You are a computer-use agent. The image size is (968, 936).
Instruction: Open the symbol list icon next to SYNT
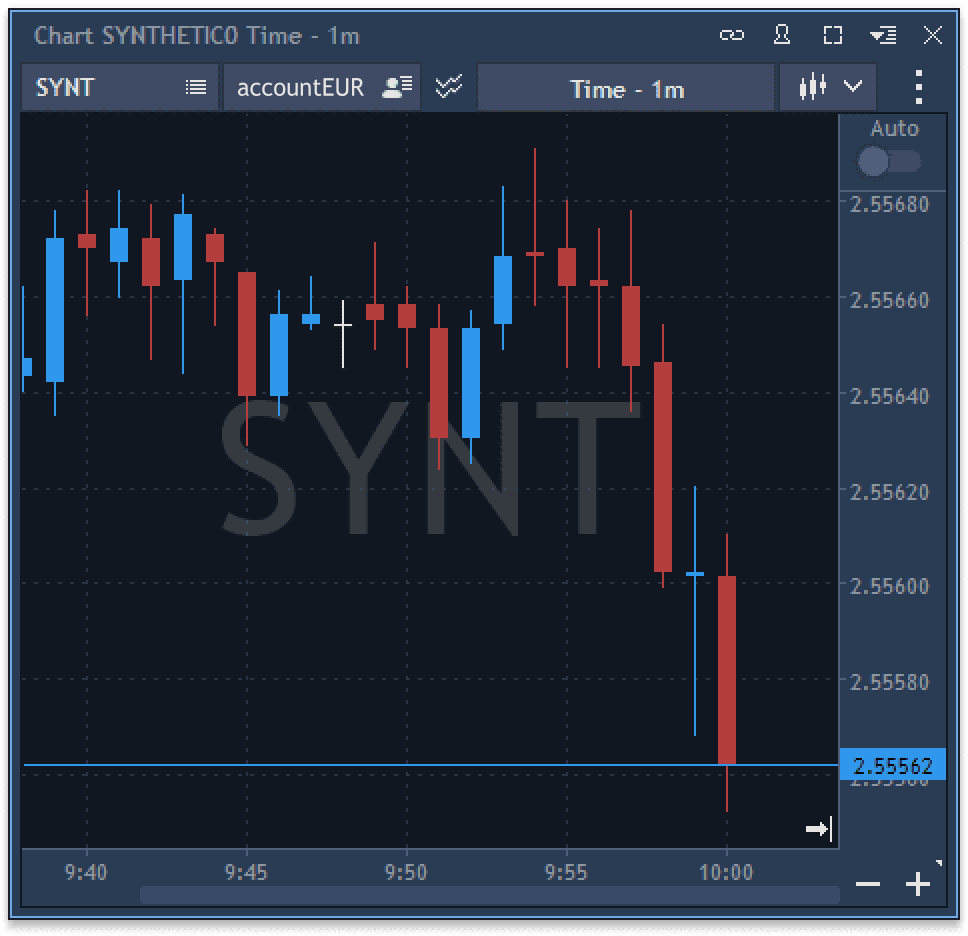(x=197, y=86)
